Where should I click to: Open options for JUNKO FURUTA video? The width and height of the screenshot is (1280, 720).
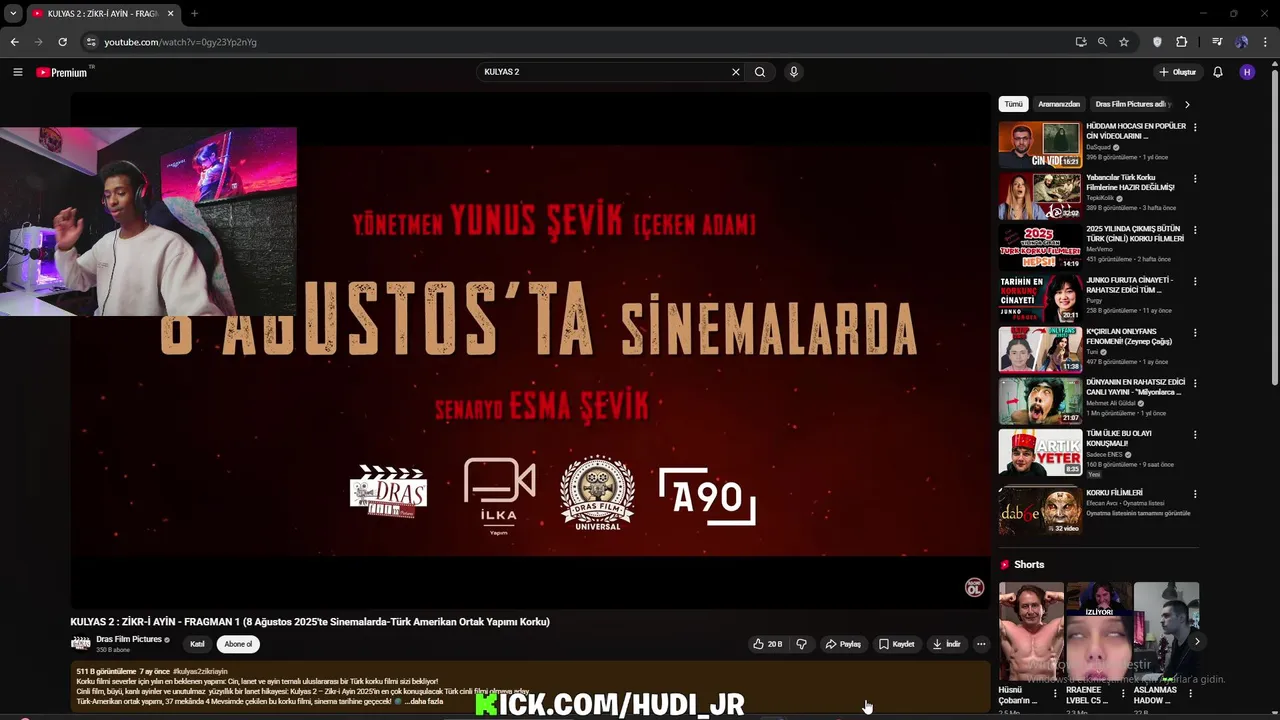tap(1195, 281)
